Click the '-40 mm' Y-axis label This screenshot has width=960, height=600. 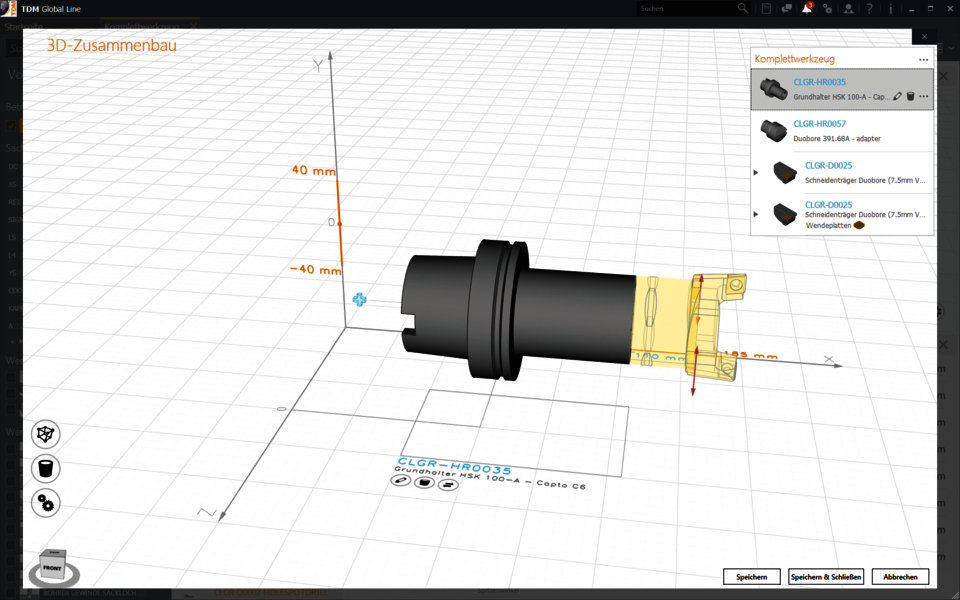[x=315, y=269]
